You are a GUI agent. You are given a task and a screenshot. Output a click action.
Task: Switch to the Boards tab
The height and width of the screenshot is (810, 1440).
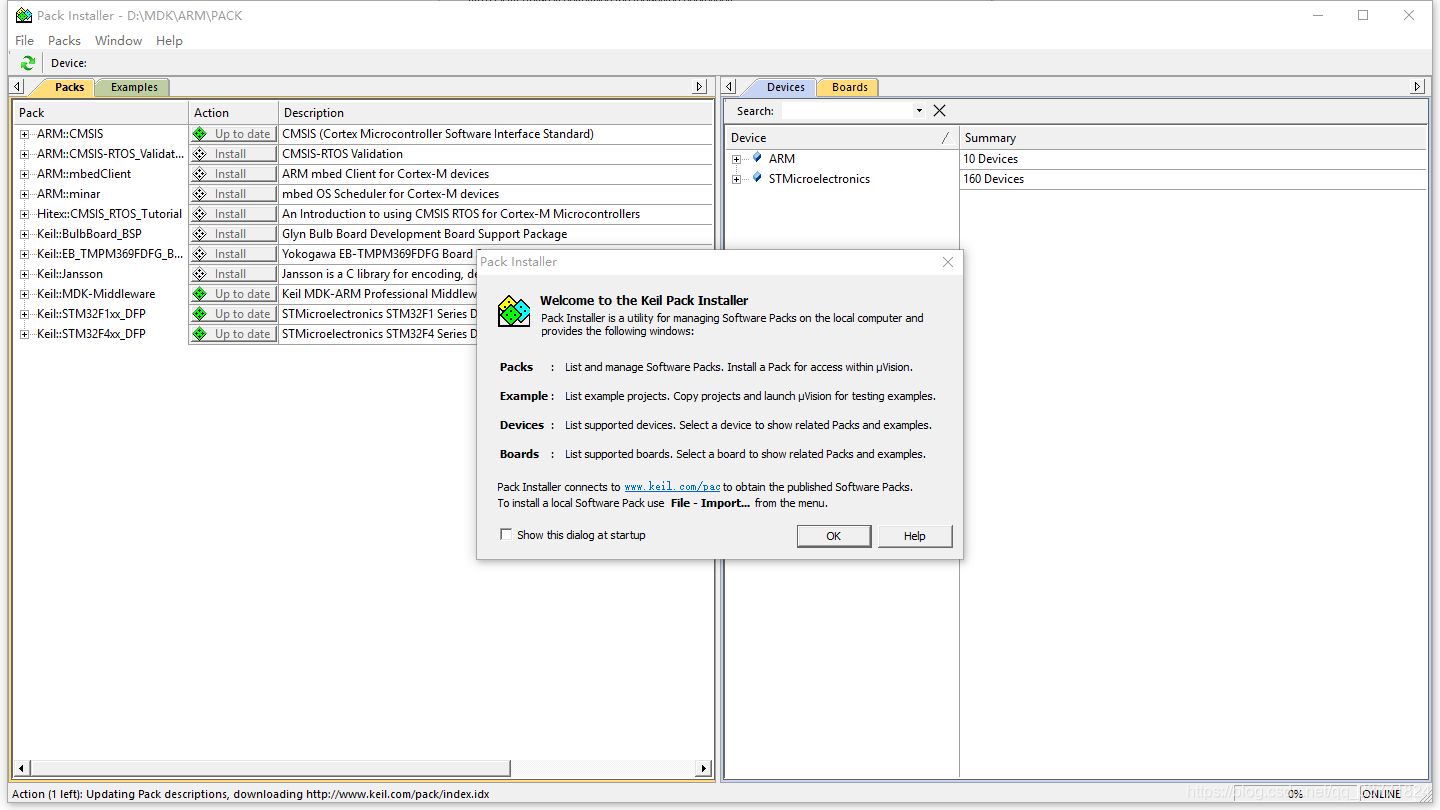pyautogui.click(x=849, y=87)
